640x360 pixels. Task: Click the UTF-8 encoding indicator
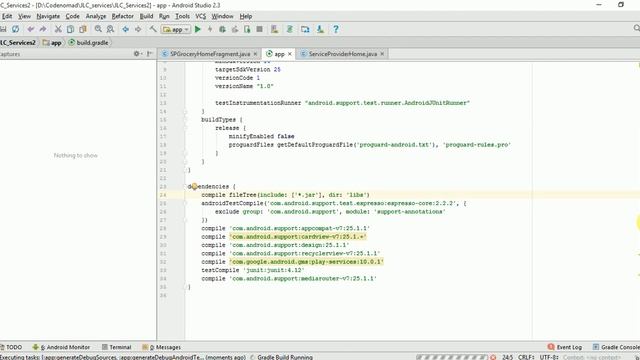(x=549, y=357)
